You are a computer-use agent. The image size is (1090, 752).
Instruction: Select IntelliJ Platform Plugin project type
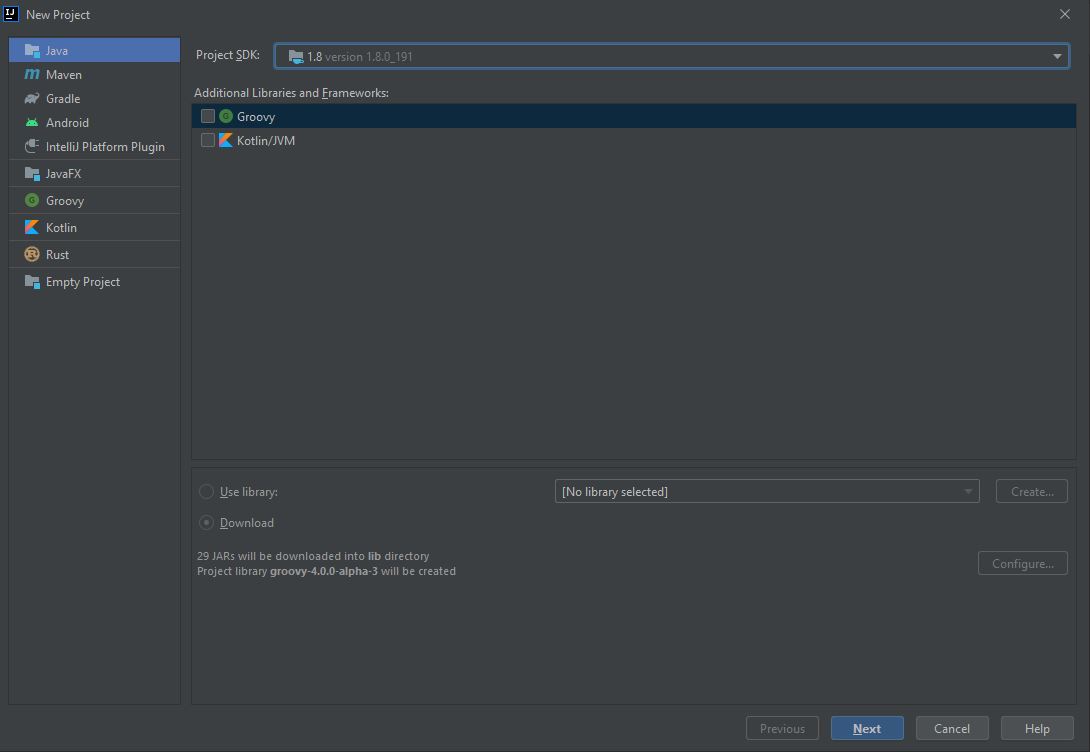pyautogui.click(x=95, y=147)
